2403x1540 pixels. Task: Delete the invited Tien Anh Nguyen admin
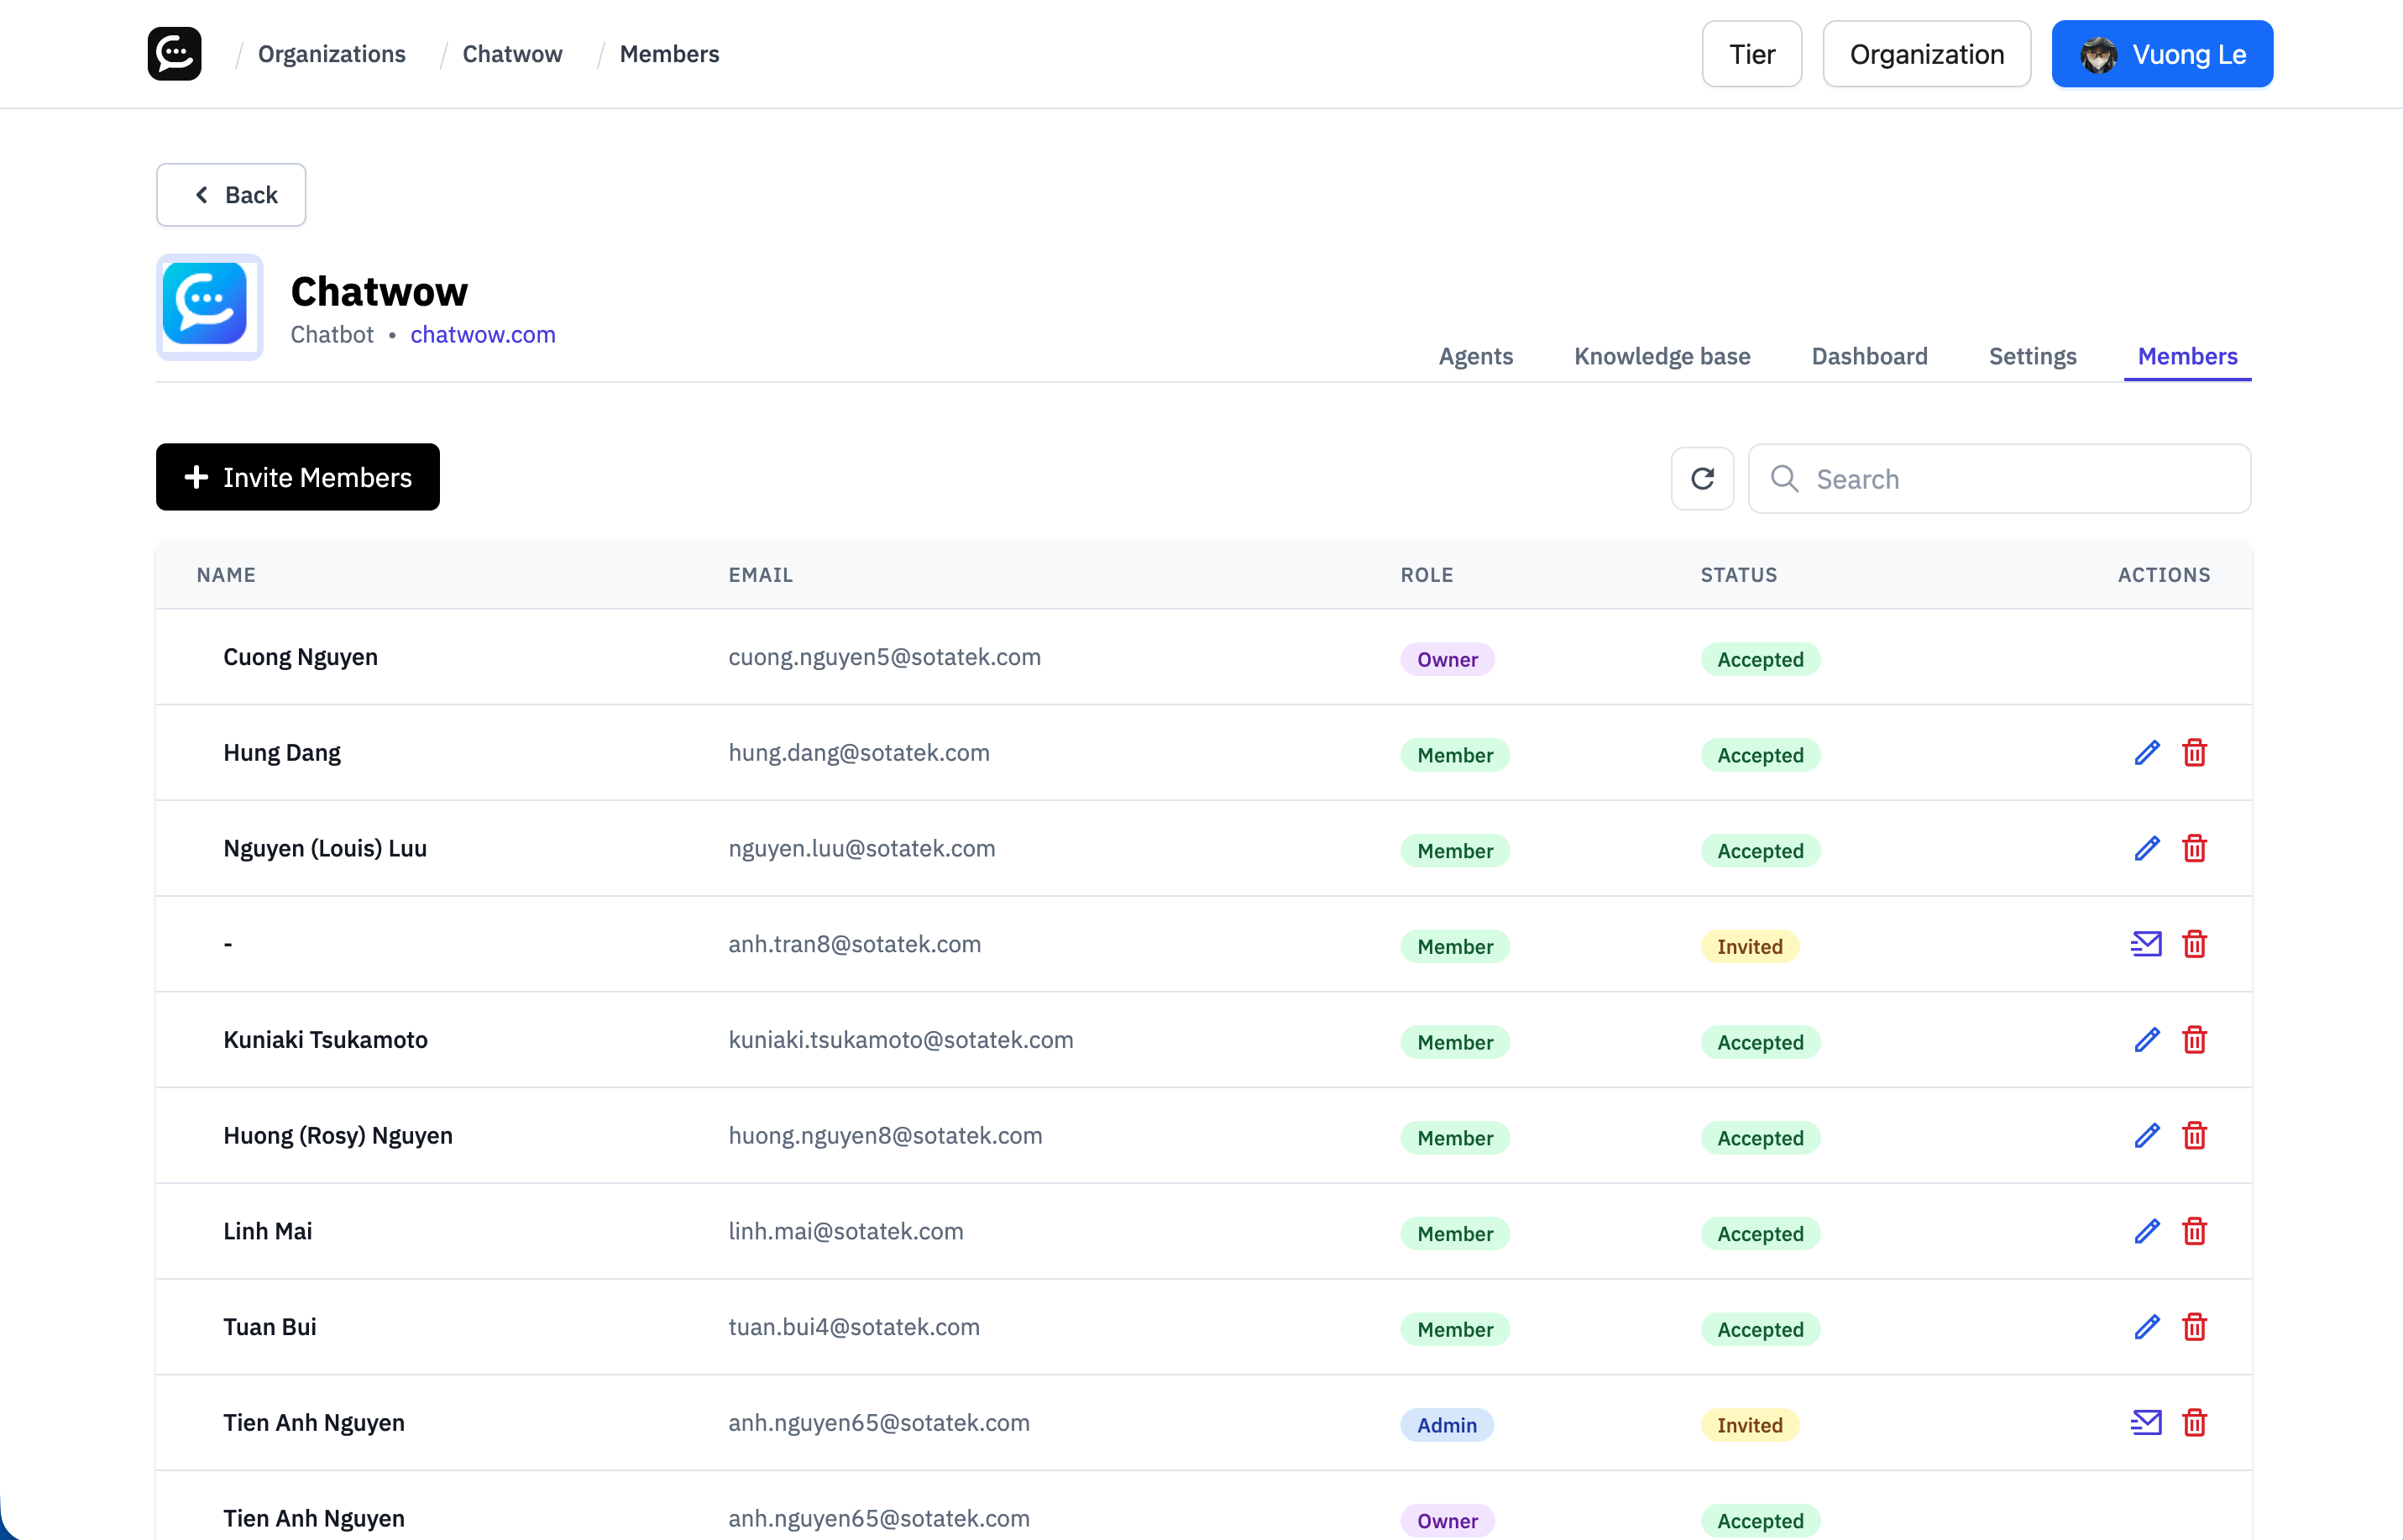click(x=2195, y=1423)
